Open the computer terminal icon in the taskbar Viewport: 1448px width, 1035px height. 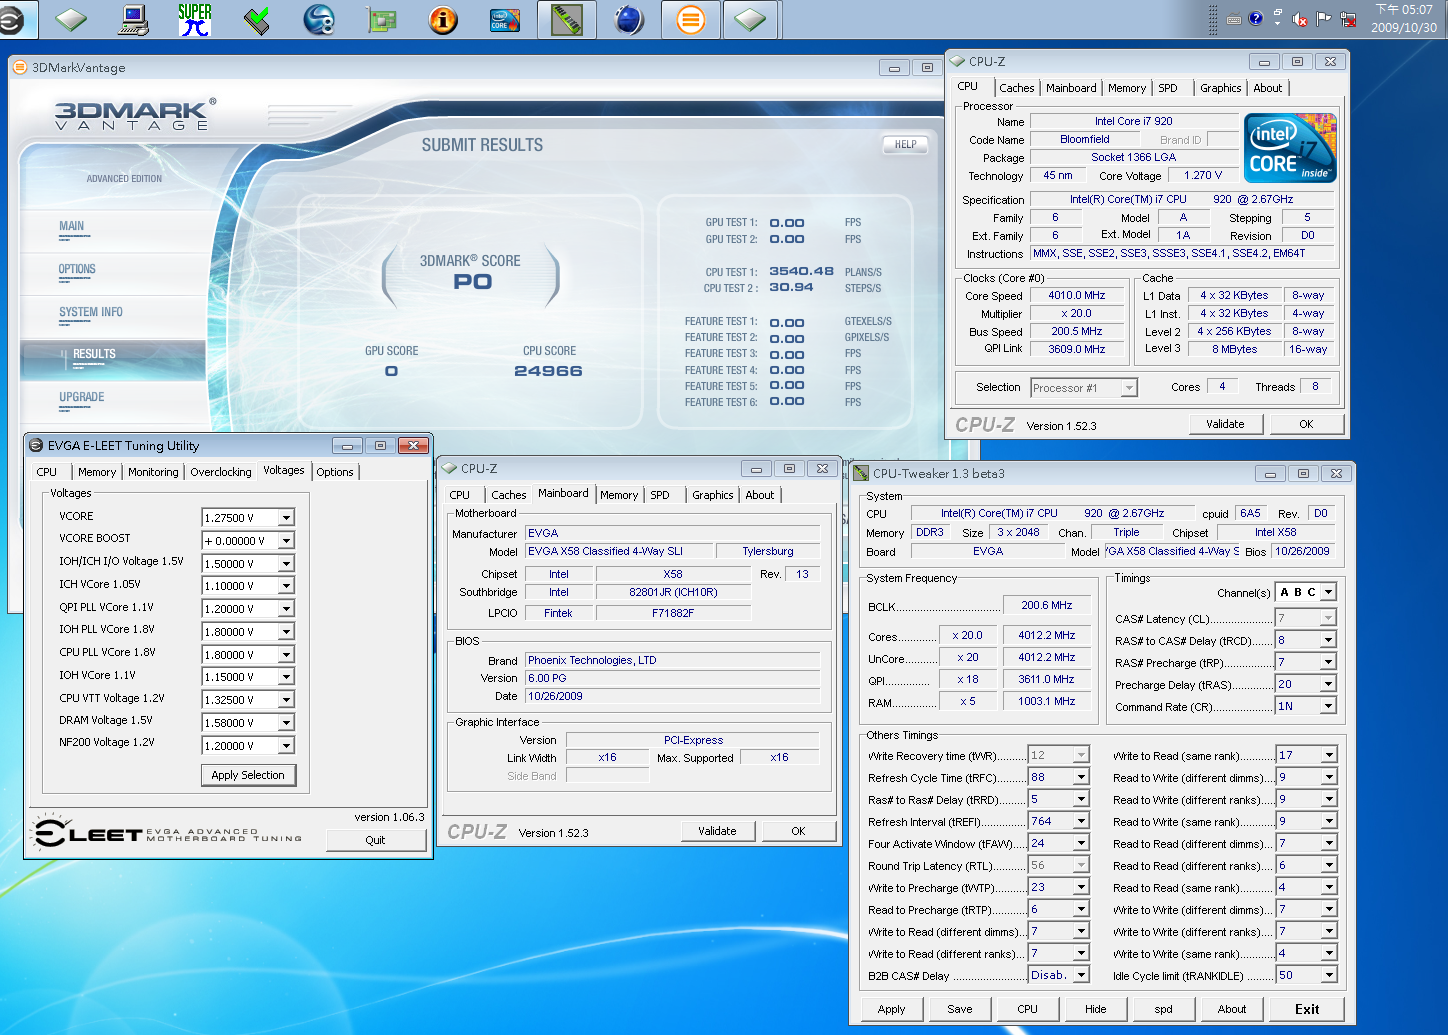tap(133, 19)
